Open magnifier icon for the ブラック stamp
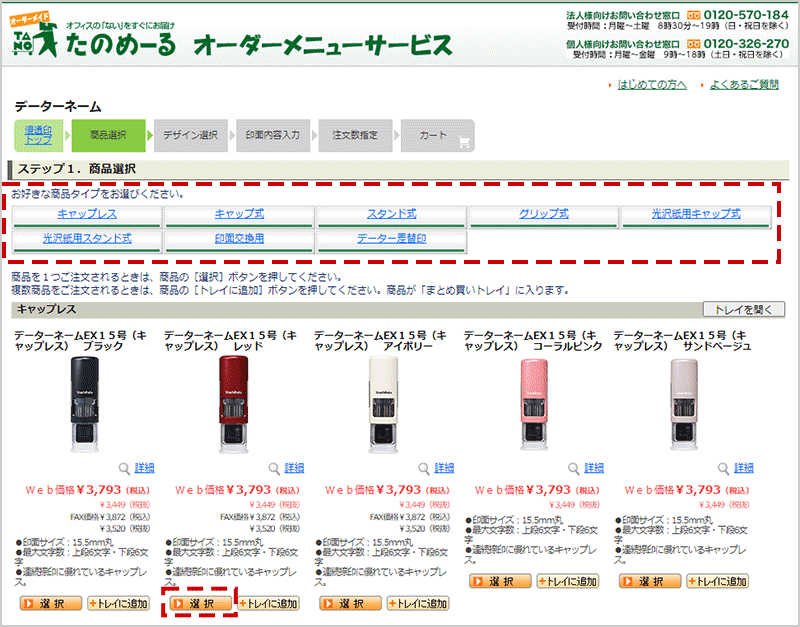 click(x=124, y=468)
